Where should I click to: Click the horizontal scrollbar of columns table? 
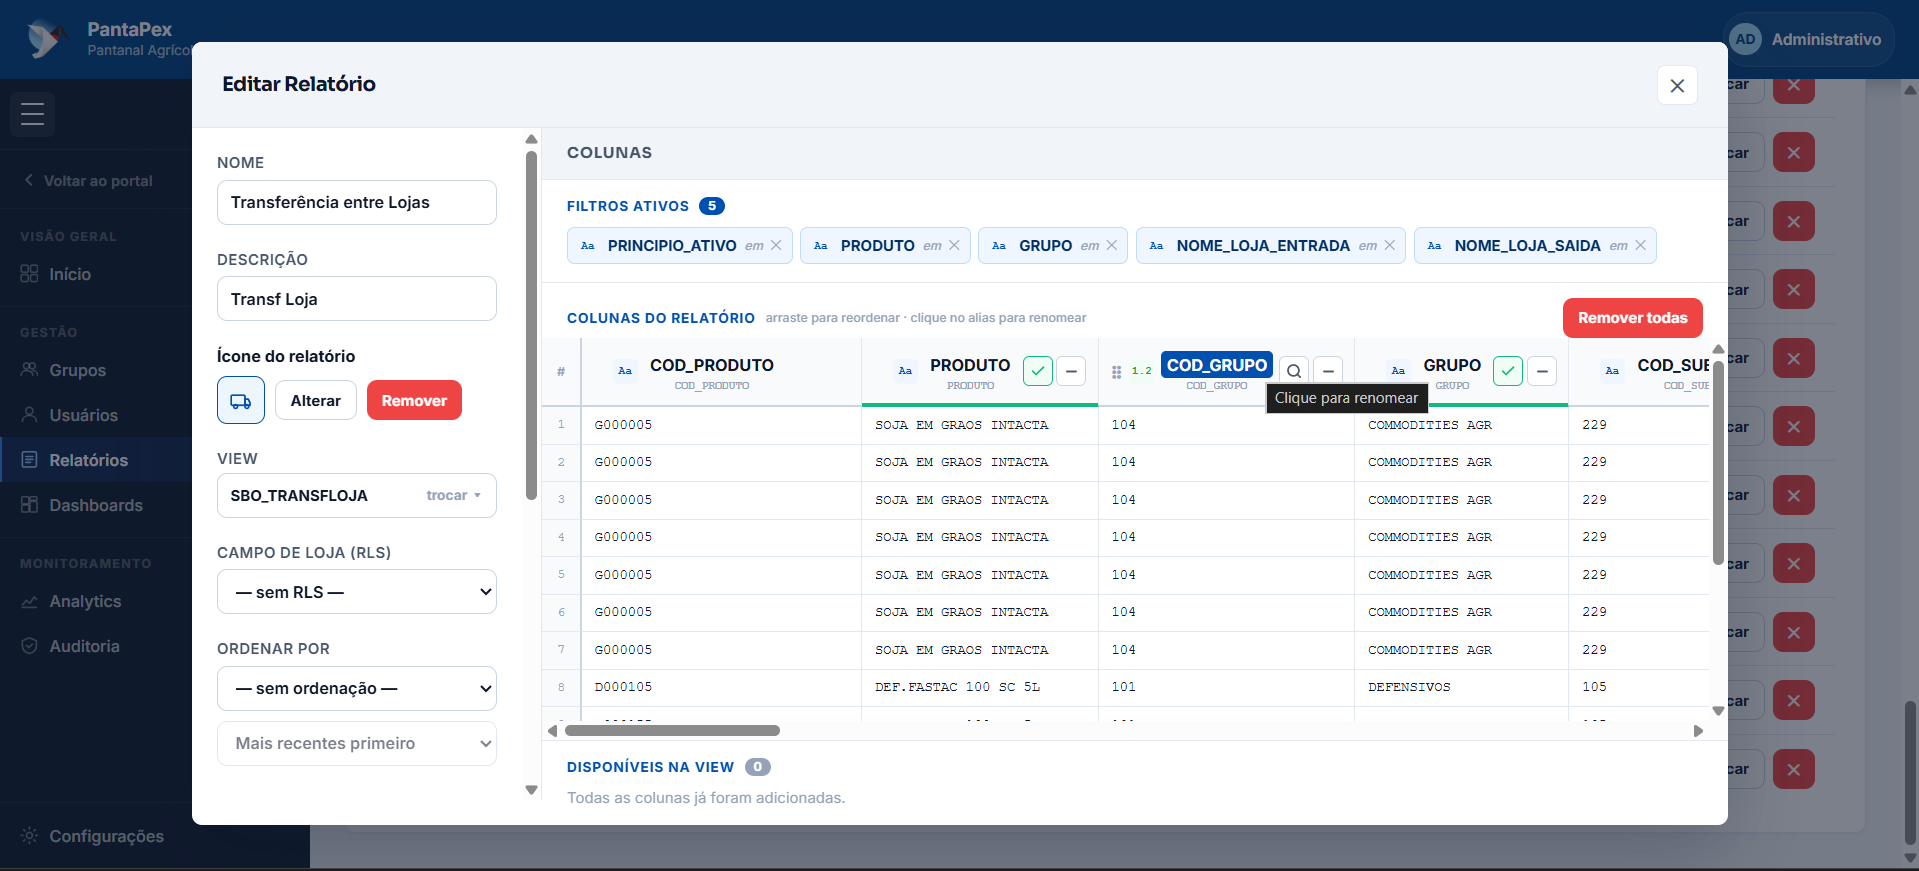672,731
